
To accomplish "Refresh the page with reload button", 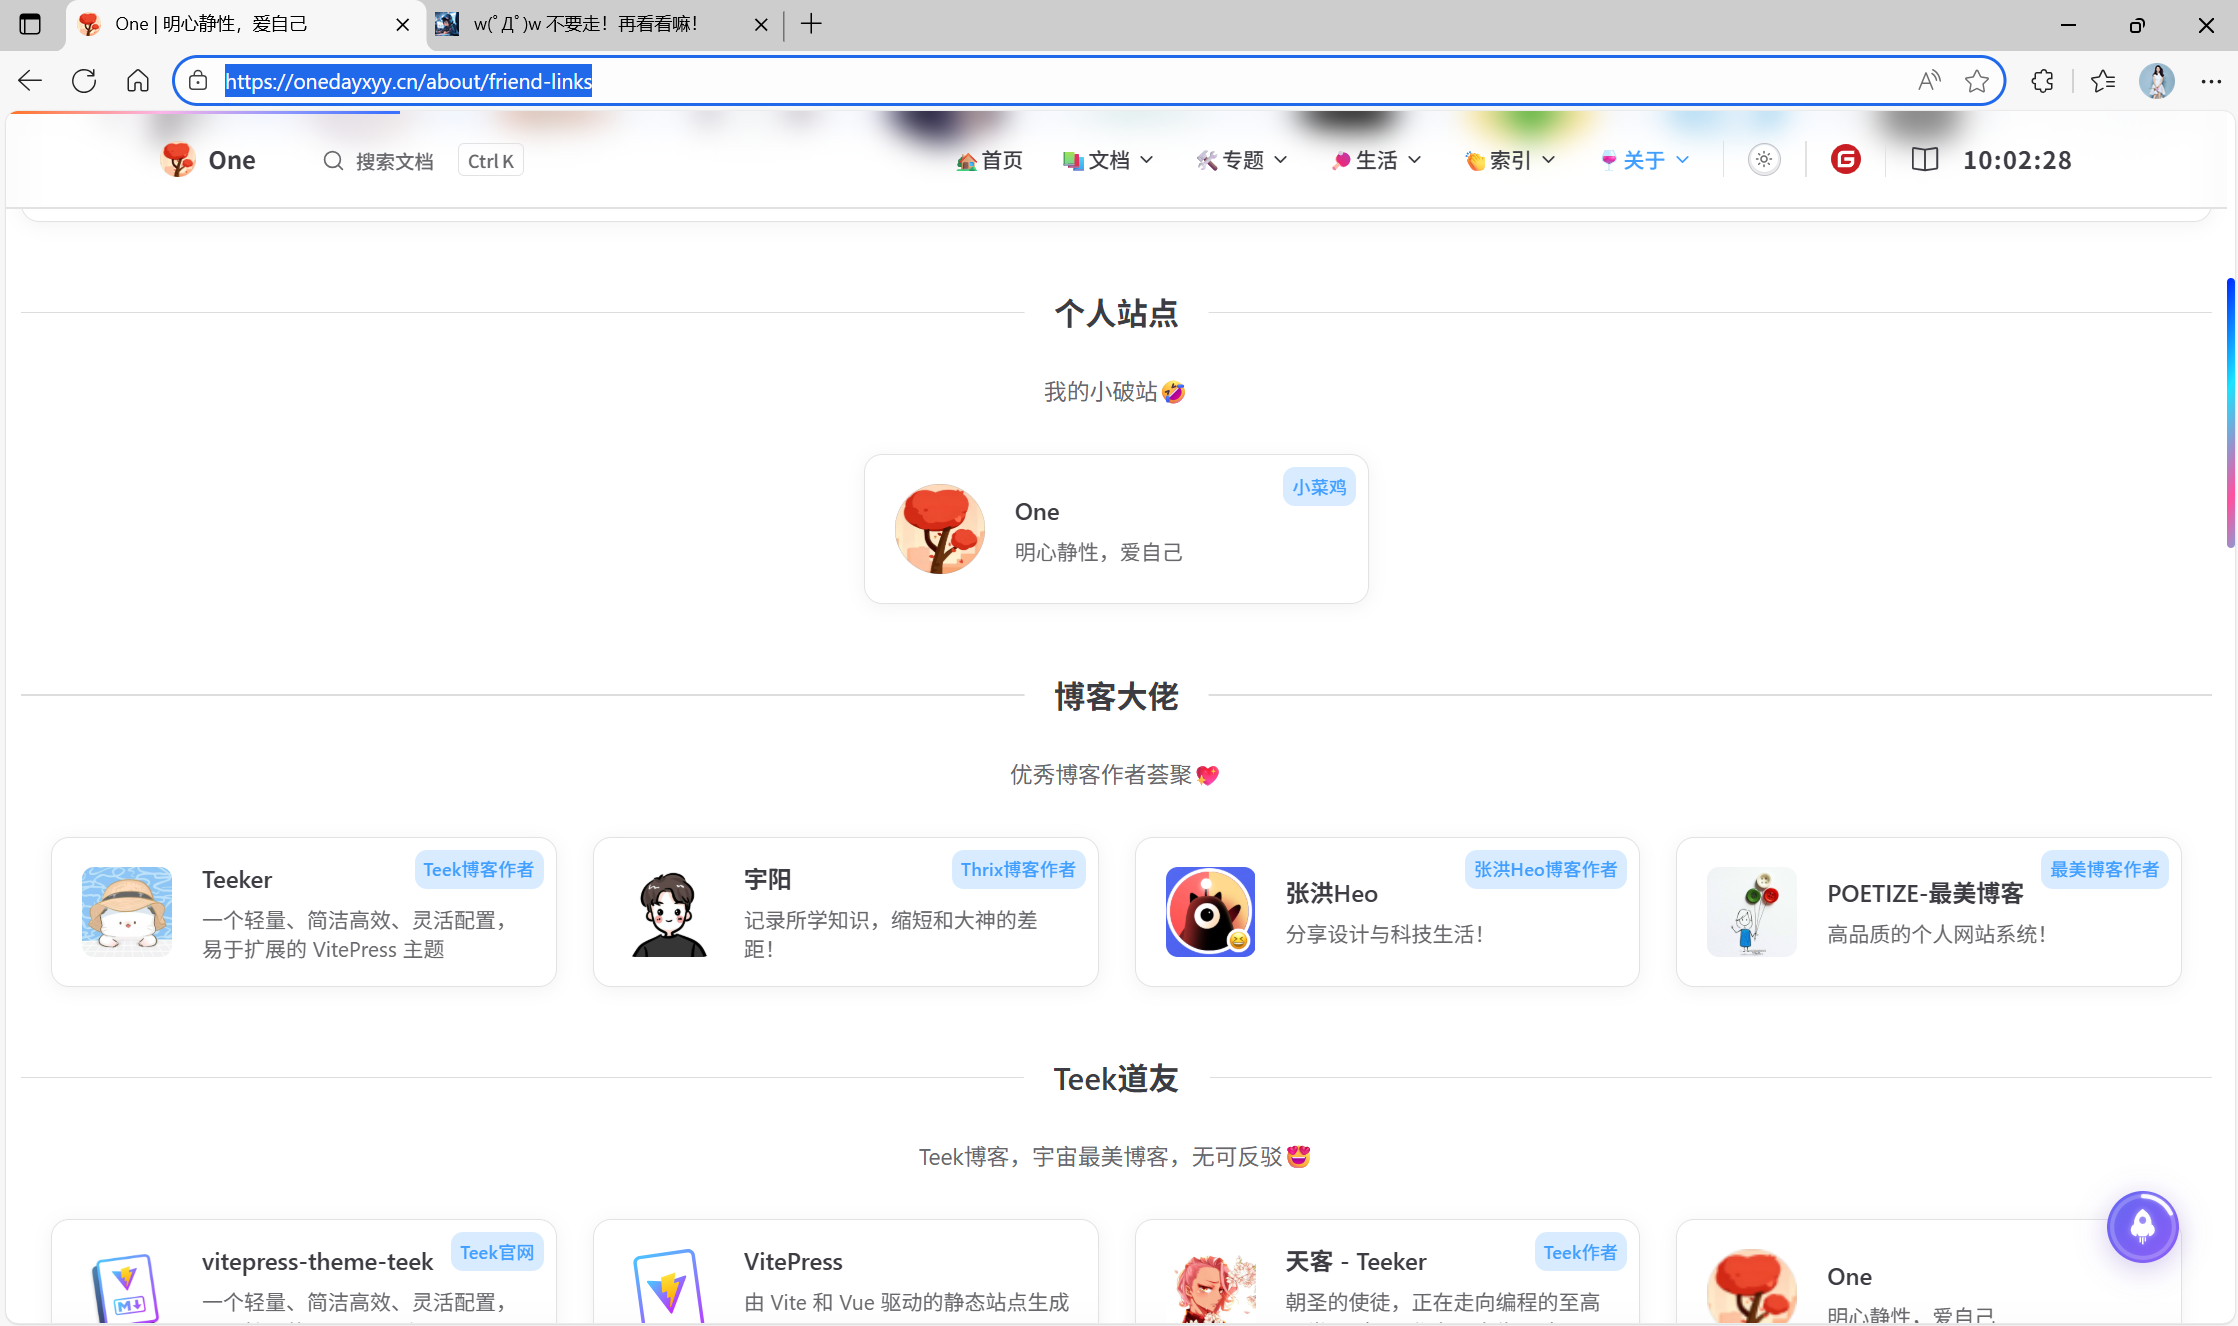I will point(84,81).
